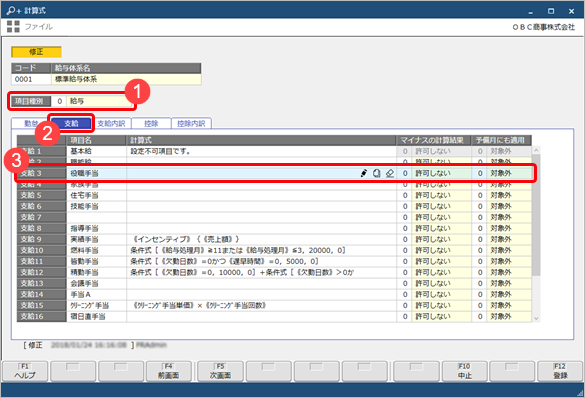Select the 宿日直手当 item name cell
Image resolution: width=585 pixels, height=398 pixels.
coord(96,316)
